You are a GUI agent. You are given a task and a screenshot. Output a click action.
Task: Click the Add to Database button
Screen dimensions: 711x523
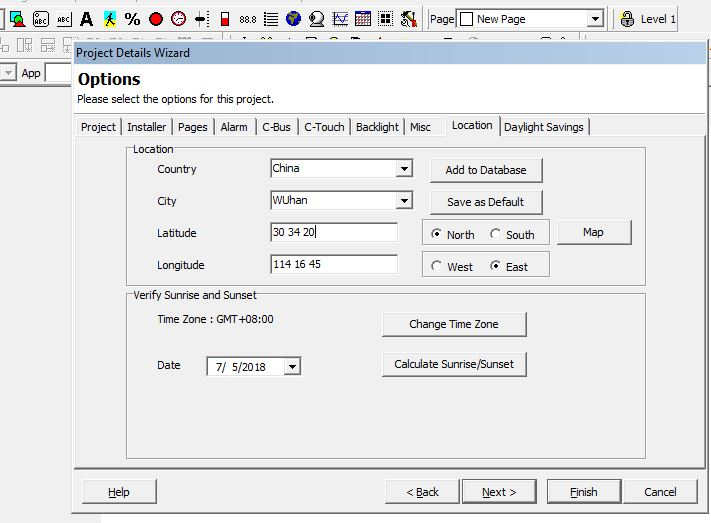pos(486,170)
